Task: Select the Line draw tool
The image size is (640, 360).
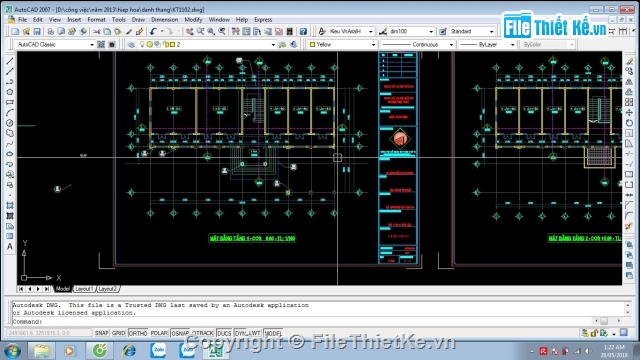Action: click(x=10, y=61)
